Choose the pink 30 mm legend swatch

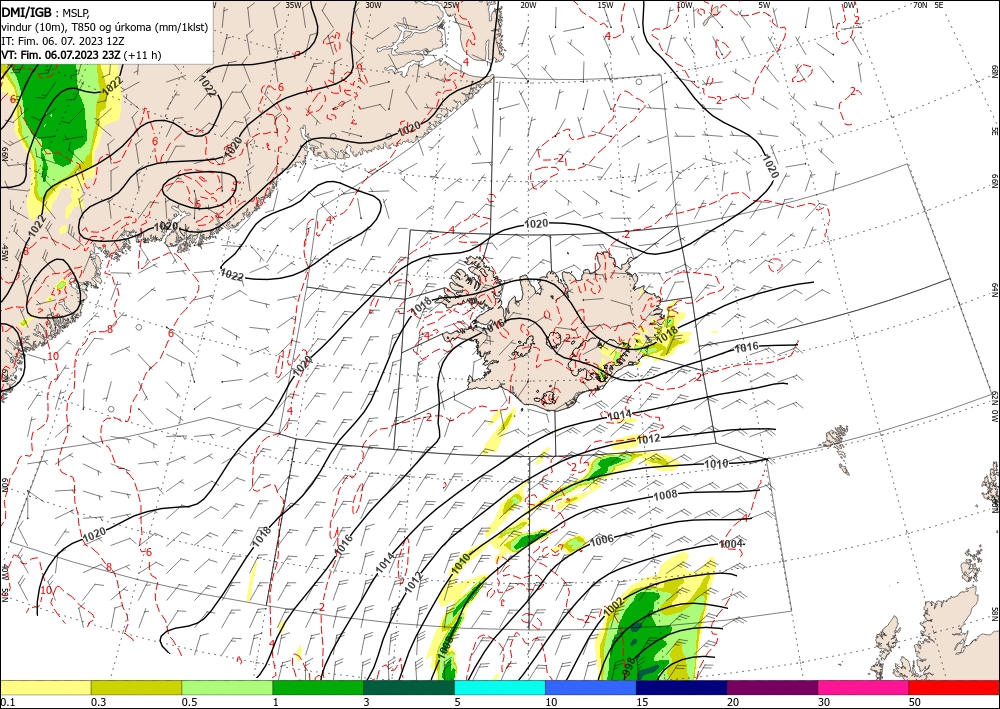coord(864,687)
